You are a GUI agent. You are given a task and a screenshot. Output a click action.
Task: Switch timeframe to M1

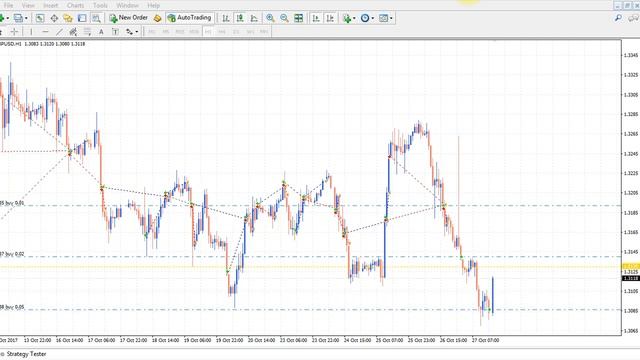pyautogui.click(x=152, y=31)
